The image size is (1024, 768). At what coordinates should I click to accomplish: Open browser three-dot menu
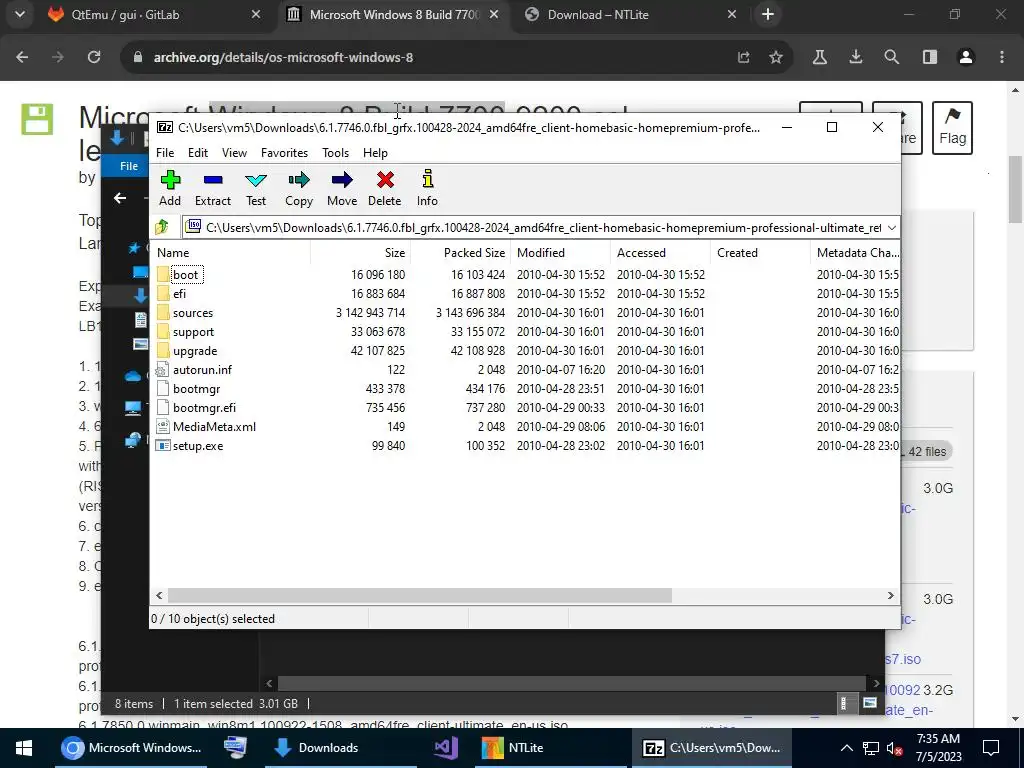tap(1002, 57)
